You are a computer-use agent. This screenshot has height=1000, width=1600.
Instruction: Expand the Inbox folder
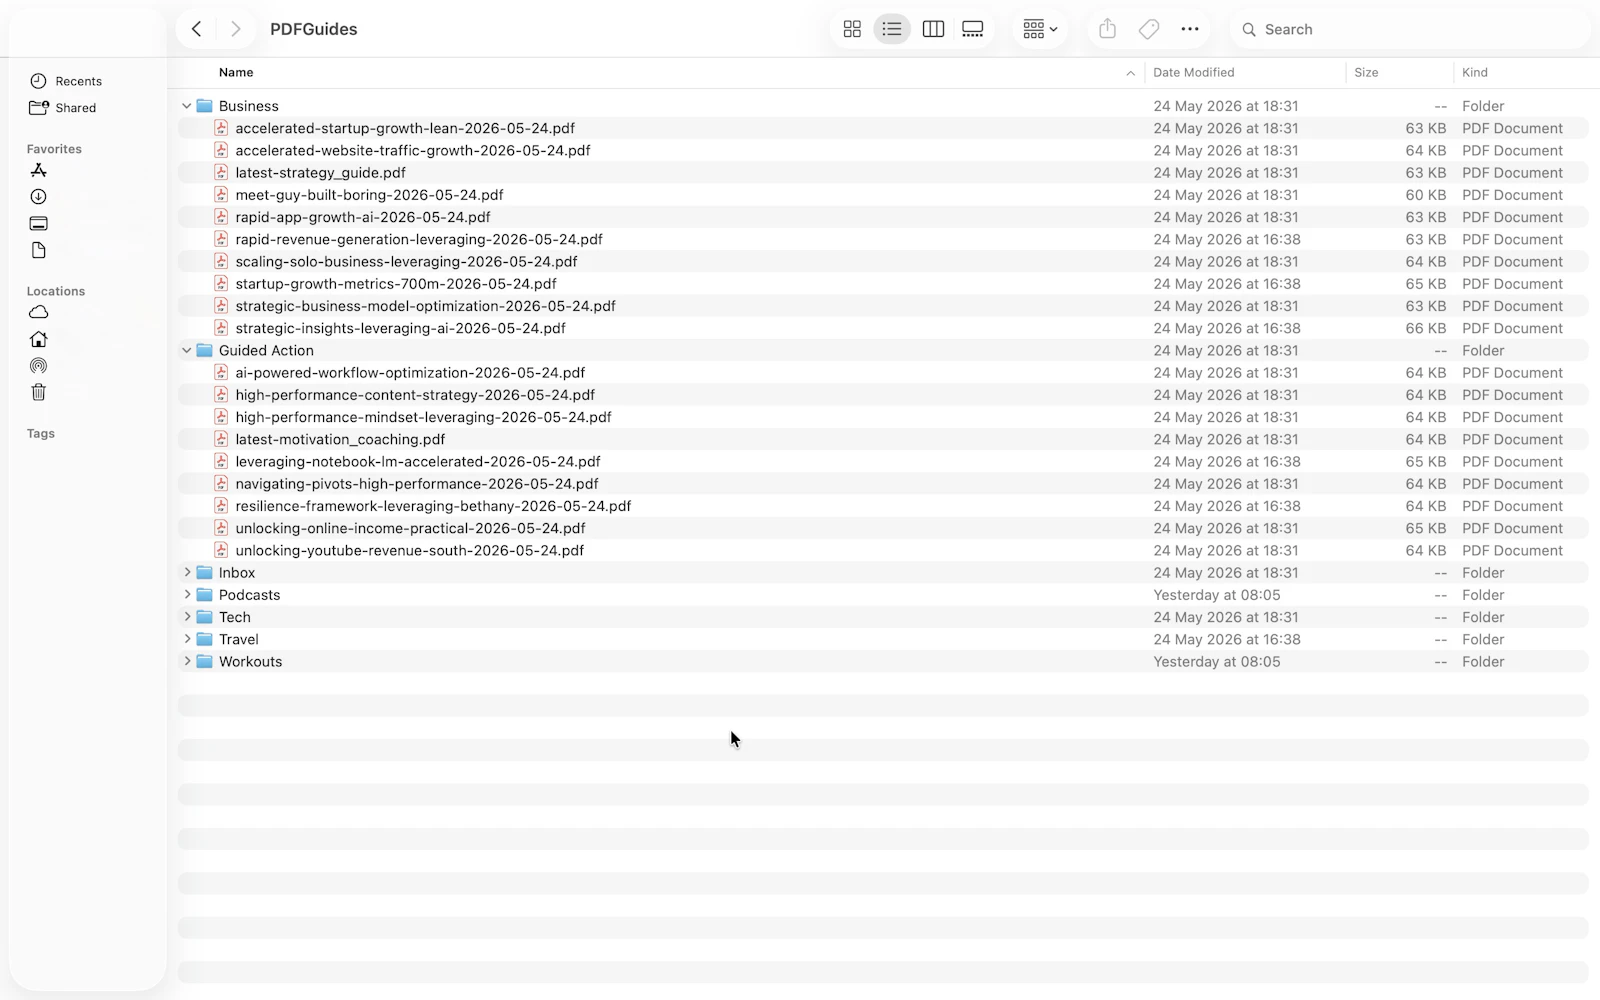[x=186, y=572]
